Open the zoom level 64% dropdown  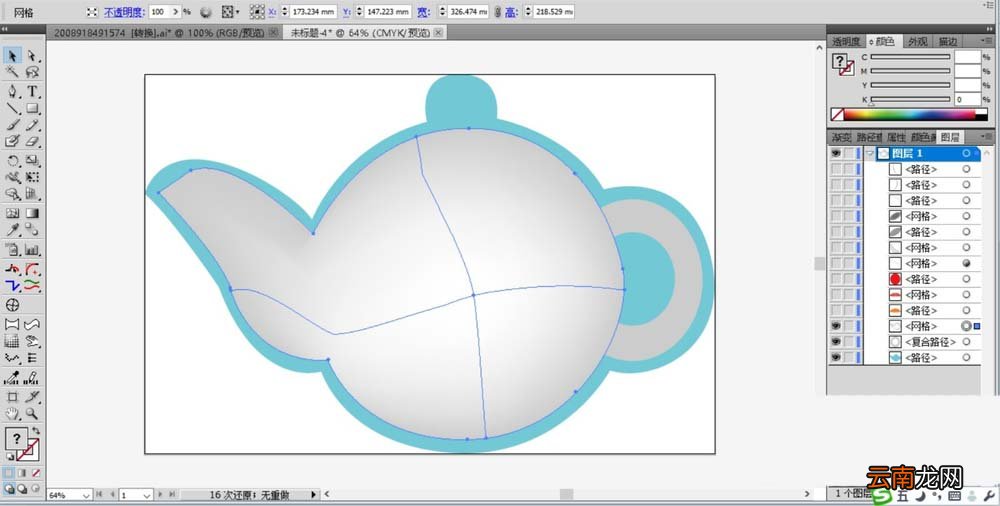86,495
